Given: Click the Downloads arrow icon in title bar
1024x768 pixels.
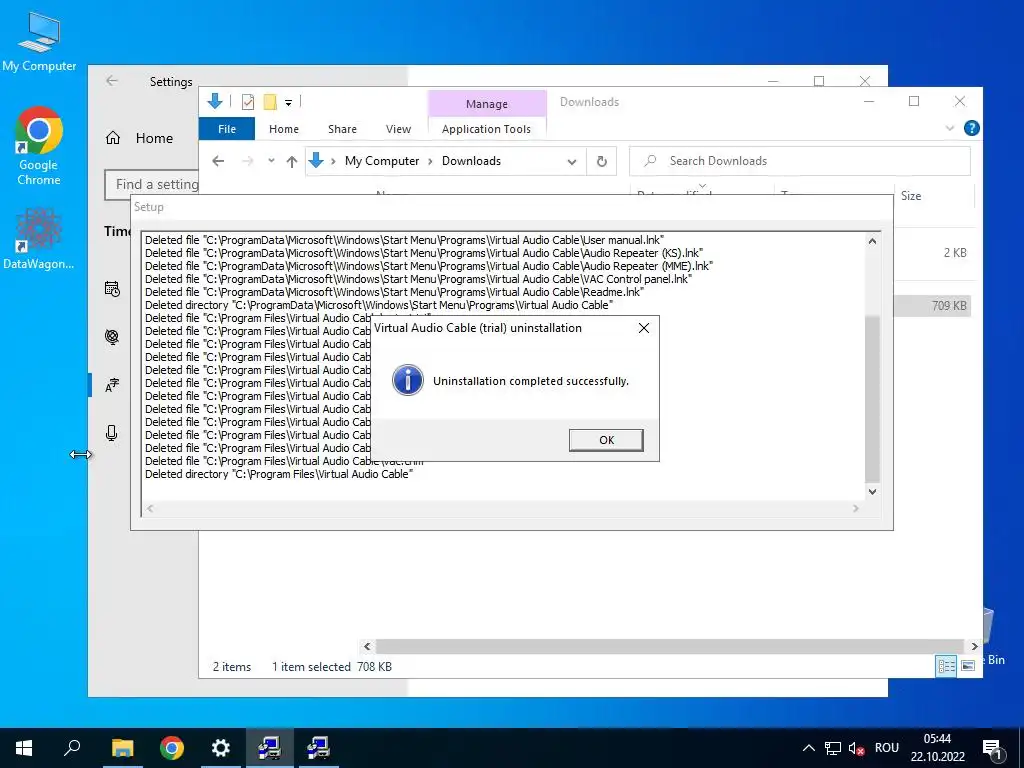Looking at the screenshot, I should 215,101.
